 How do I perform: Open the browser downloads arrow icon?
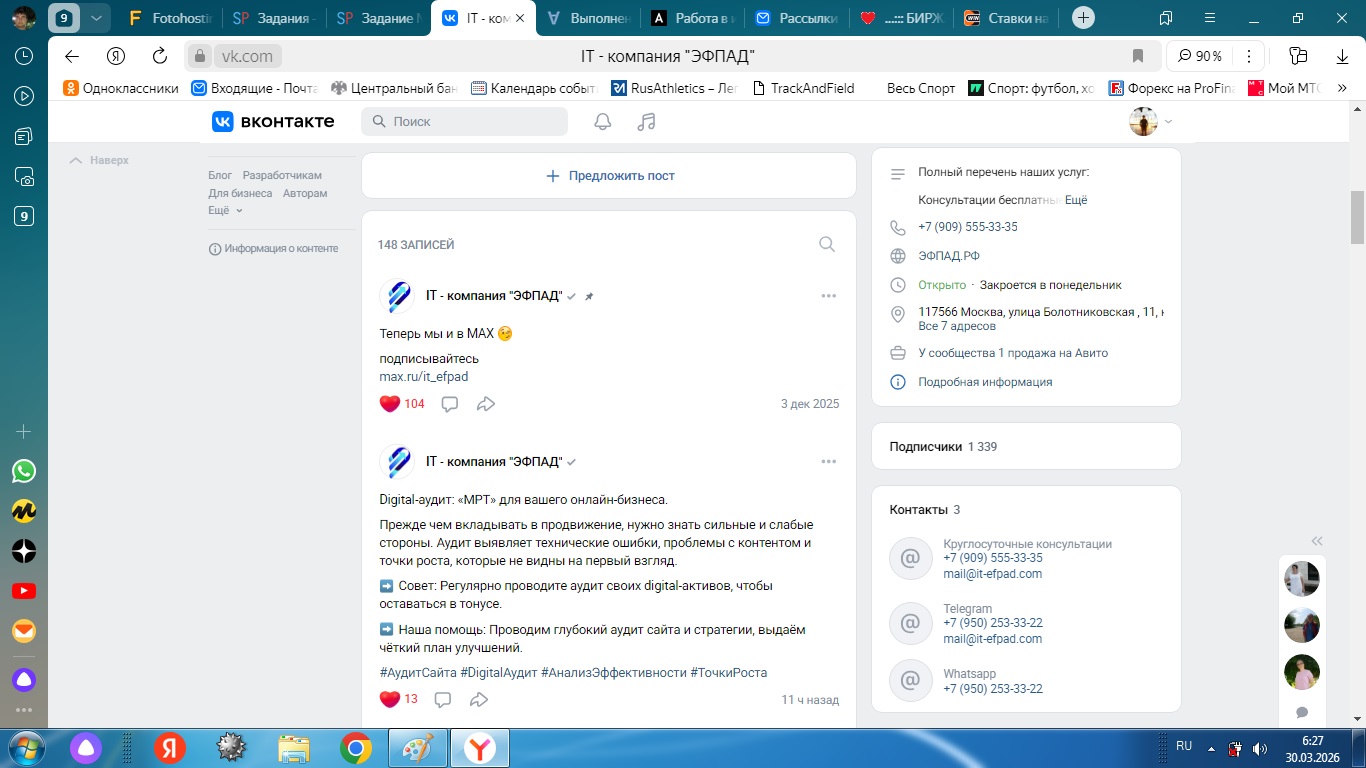(x=1342, y=56)
